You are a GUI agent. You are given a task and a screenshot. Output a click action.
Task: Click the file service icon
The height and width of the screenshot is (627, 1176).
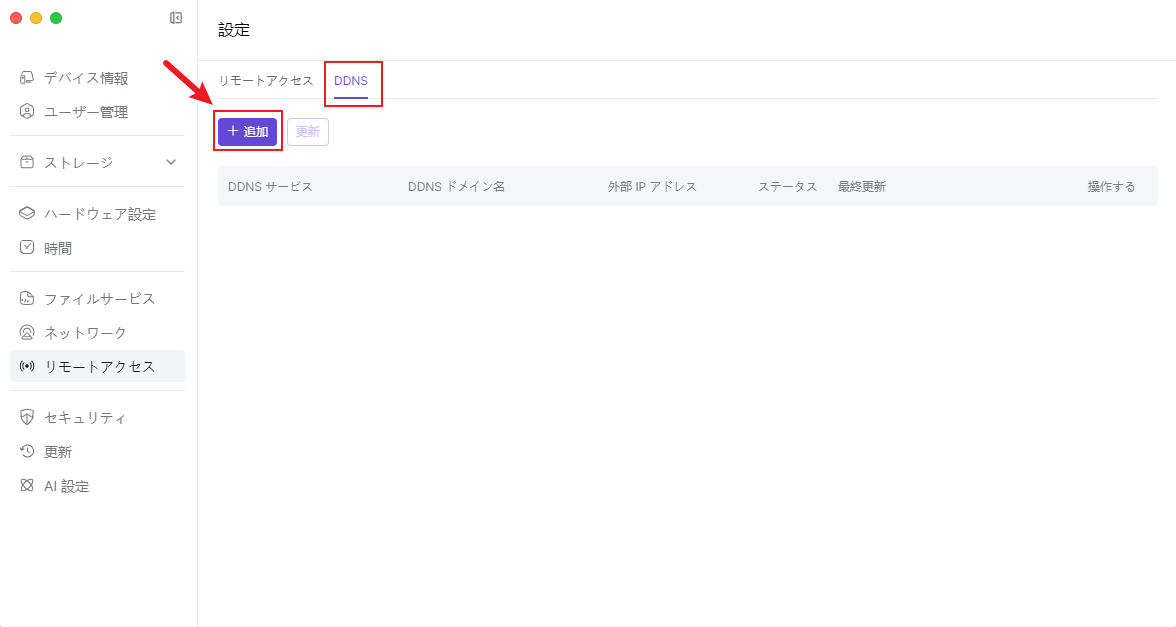pos(27,299)
